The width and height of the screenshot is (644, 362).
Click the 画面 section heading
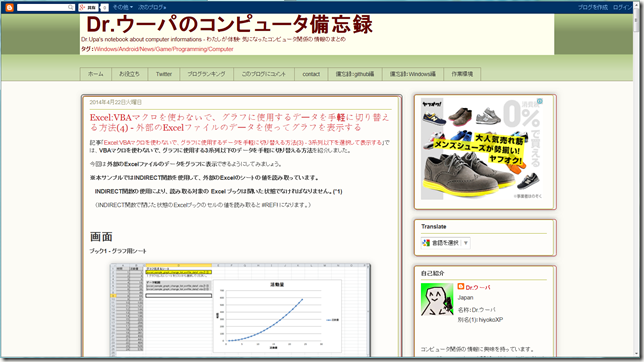click(101, 237)
